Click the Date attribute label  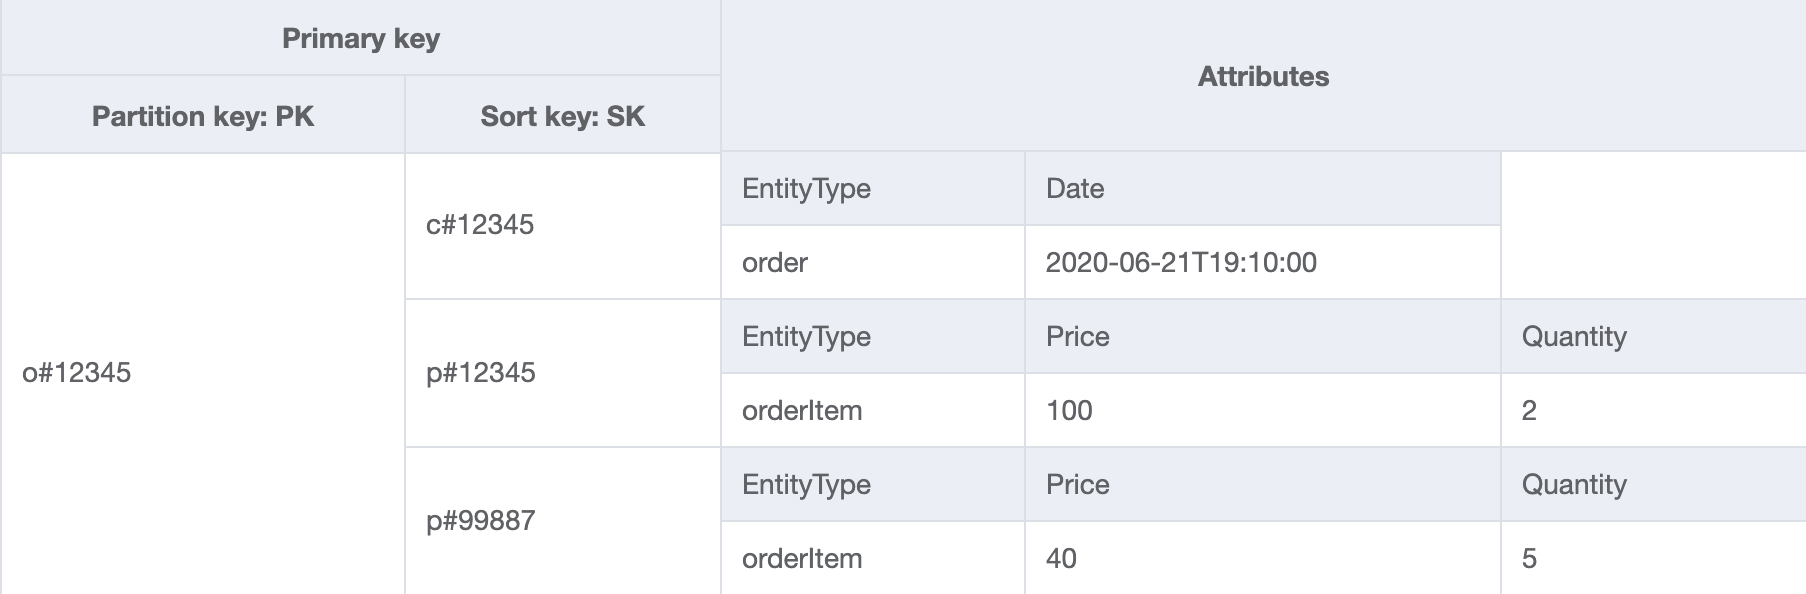(x=1263, y=188)
